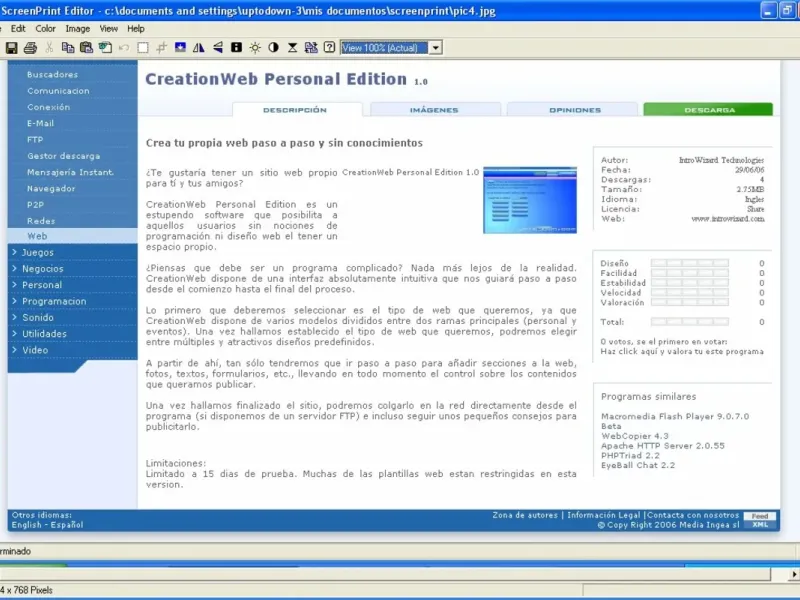Click the Print toolbar icon
Image resolution: width=800 pixels, height=600 pixels.
(x=30, y=48)
